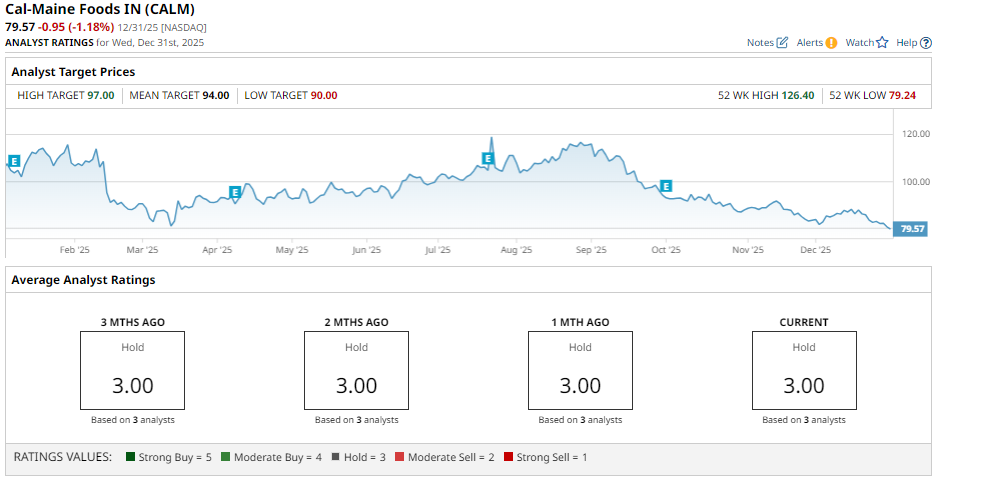Click the Strong Sell red swatch
Image resolution: width=983 pixels, height=488 pixels.
pyautogui.click(x=508, y=458)
